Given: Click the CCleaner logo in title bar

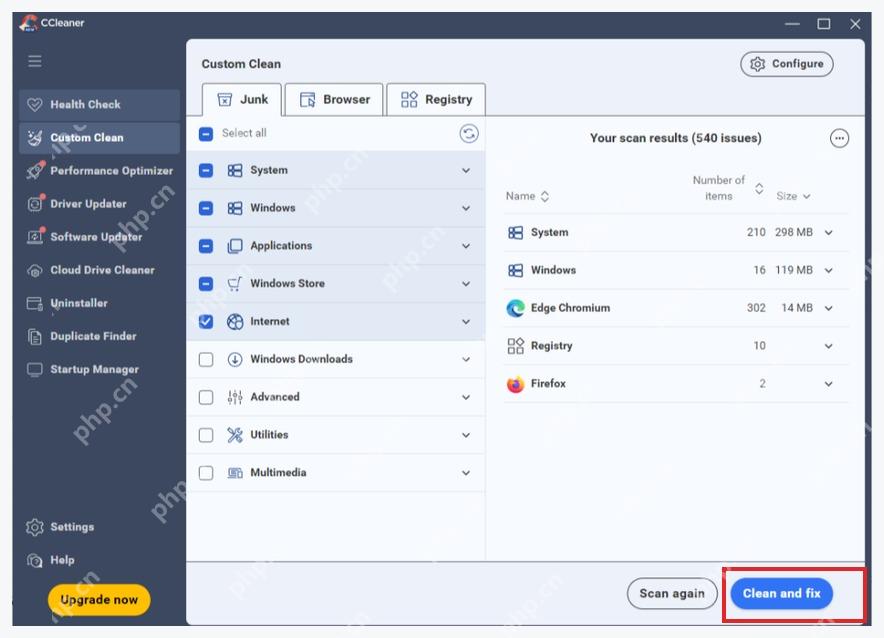Looking at the screenshot, I should pyautogui.click(x=28, y=23).
